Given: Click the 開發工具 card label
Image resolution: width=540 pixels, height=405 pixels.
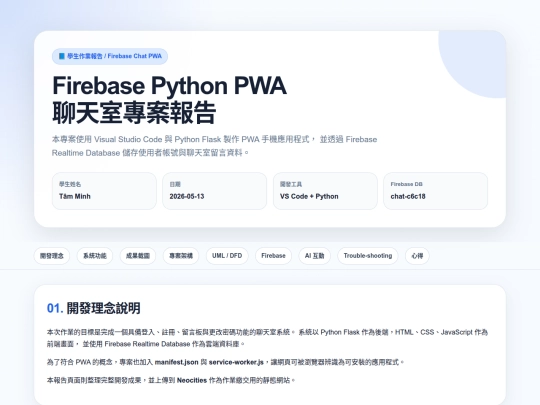Looking at the screenshot, I should 291,184.
